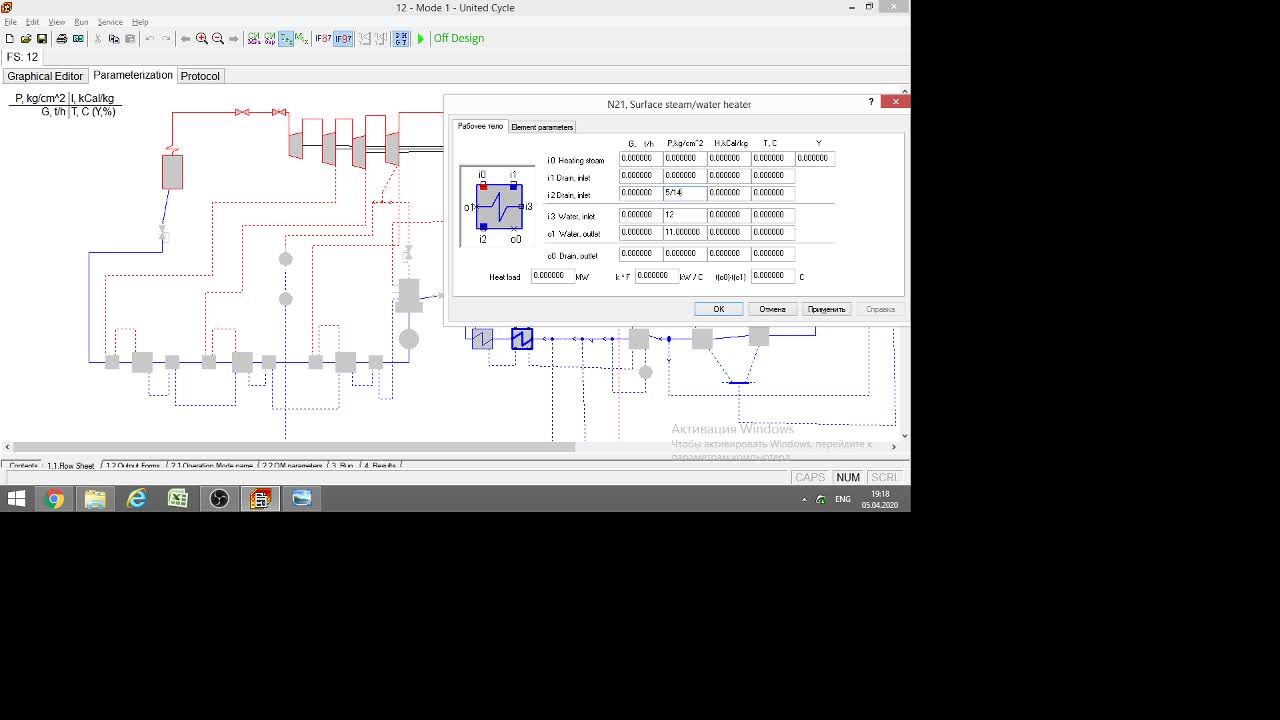
Task: Open OBS Studio from taskbar
Action: click(219, 498)
